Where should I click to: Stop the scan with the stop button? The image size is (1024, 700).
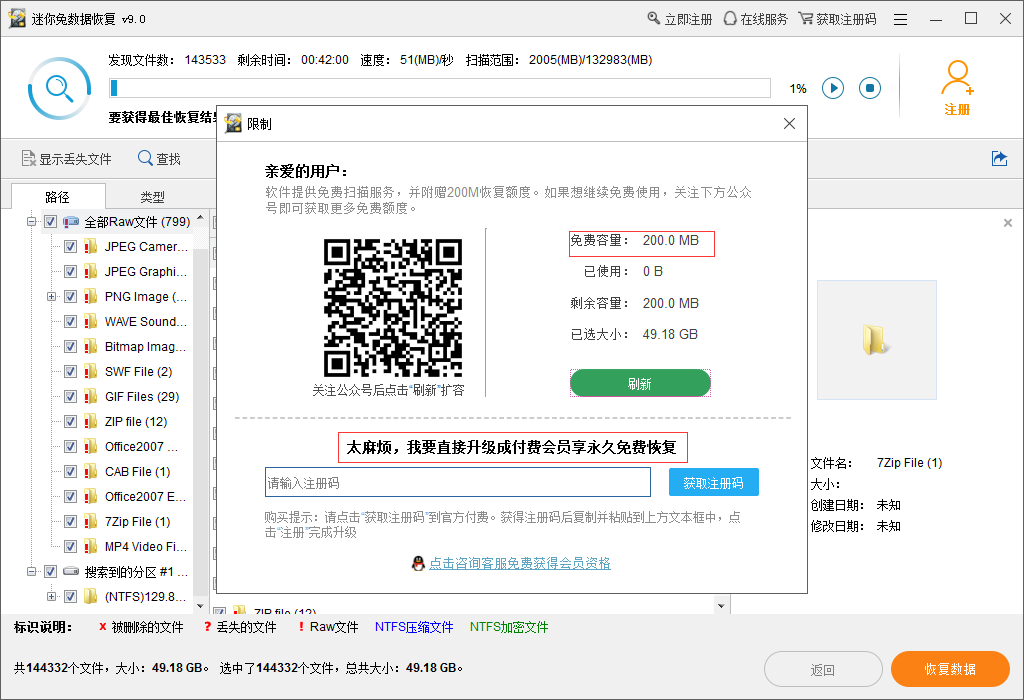tap(870, 88)
